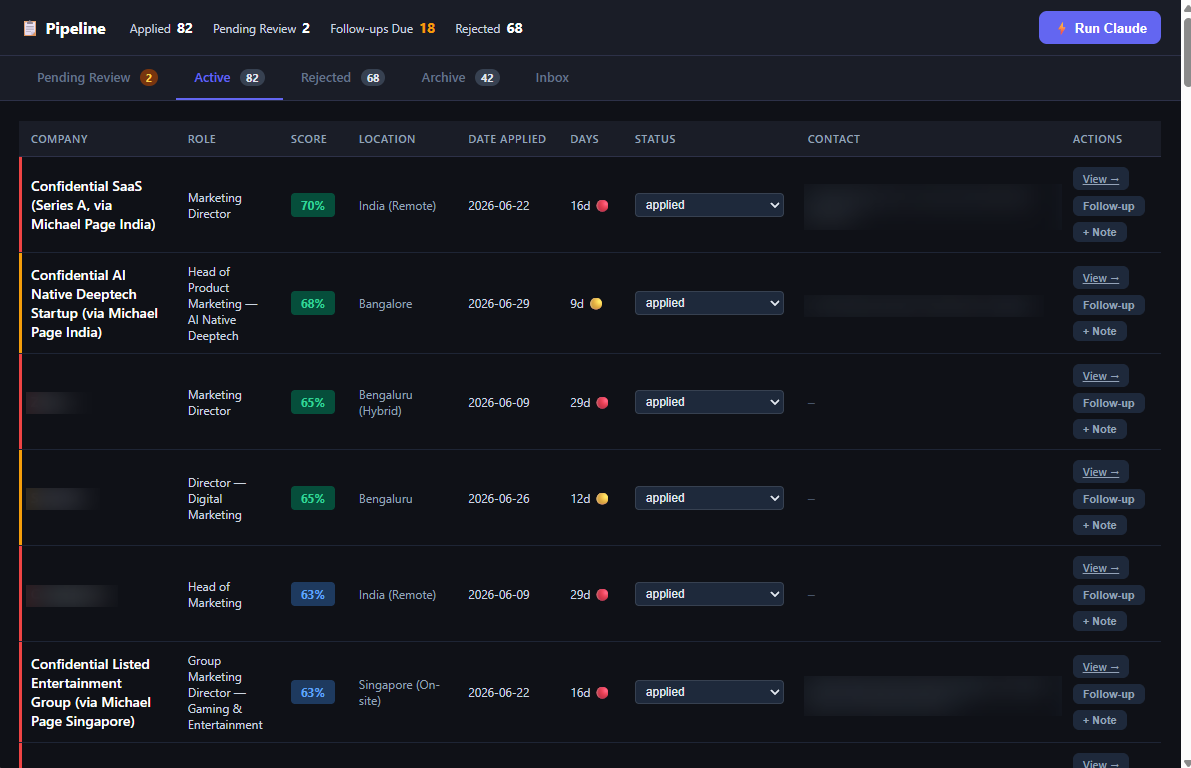Click the DATE APPLIED column header
The image size is (1191, 768).
click(x=507, y=139)
